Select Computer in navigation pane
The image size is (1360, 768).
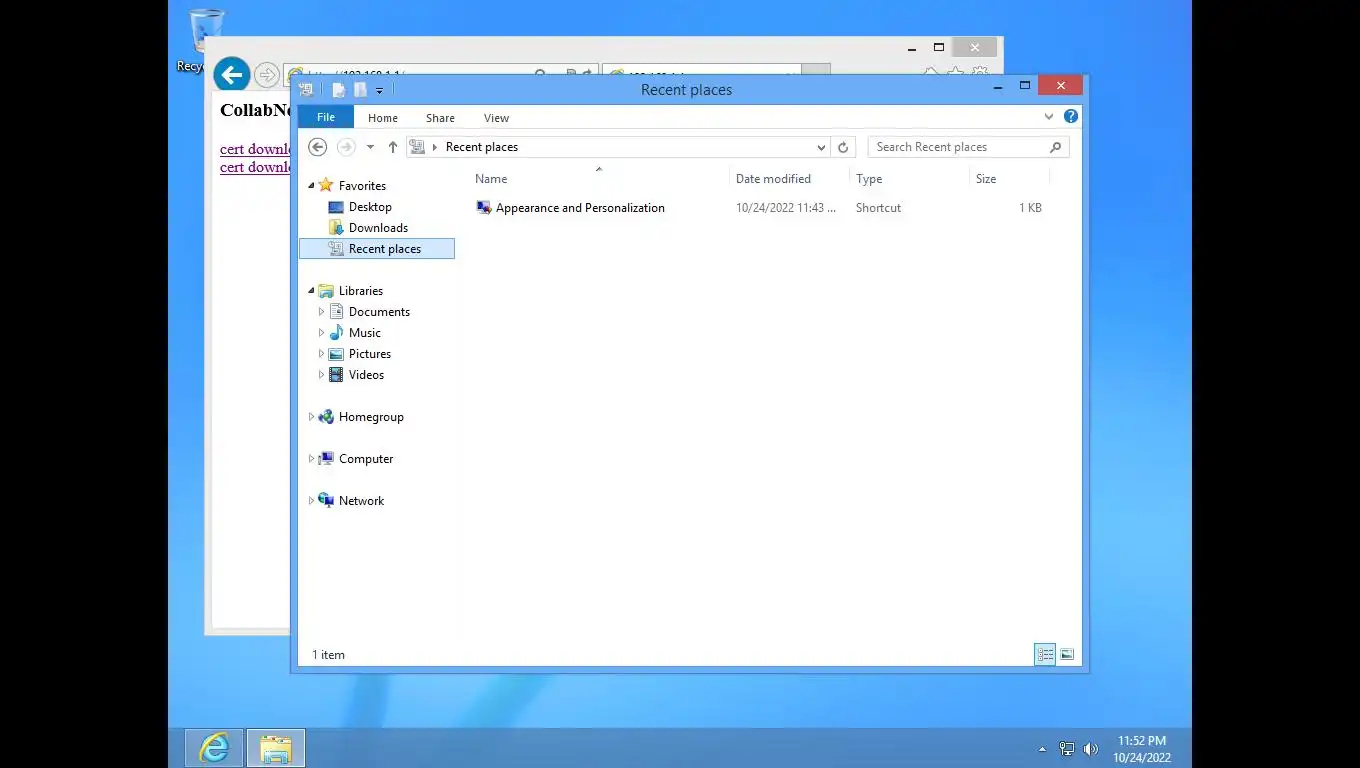366,459
